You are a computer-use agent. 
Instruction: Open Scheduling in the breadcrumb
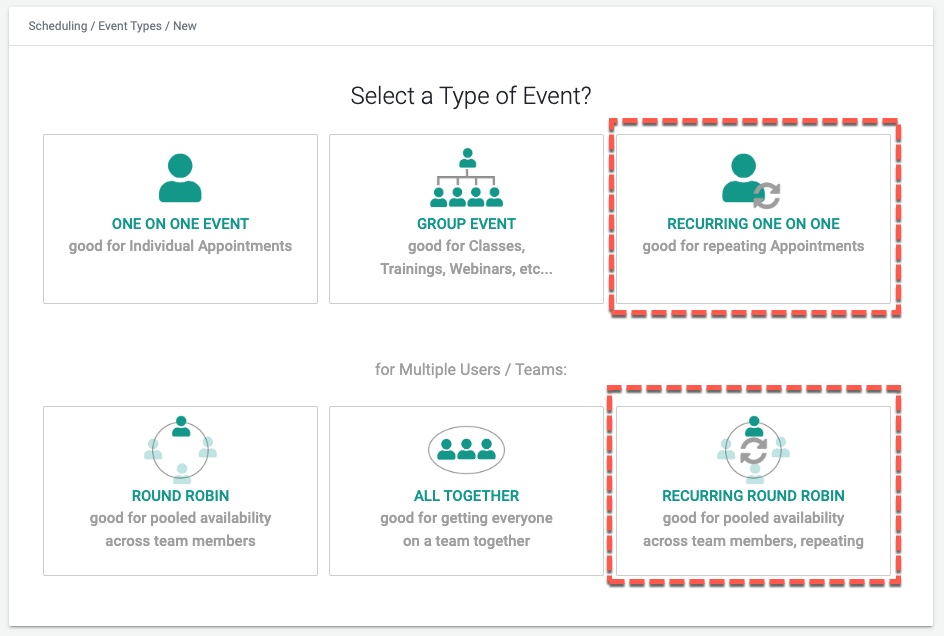tap(58, 26)
